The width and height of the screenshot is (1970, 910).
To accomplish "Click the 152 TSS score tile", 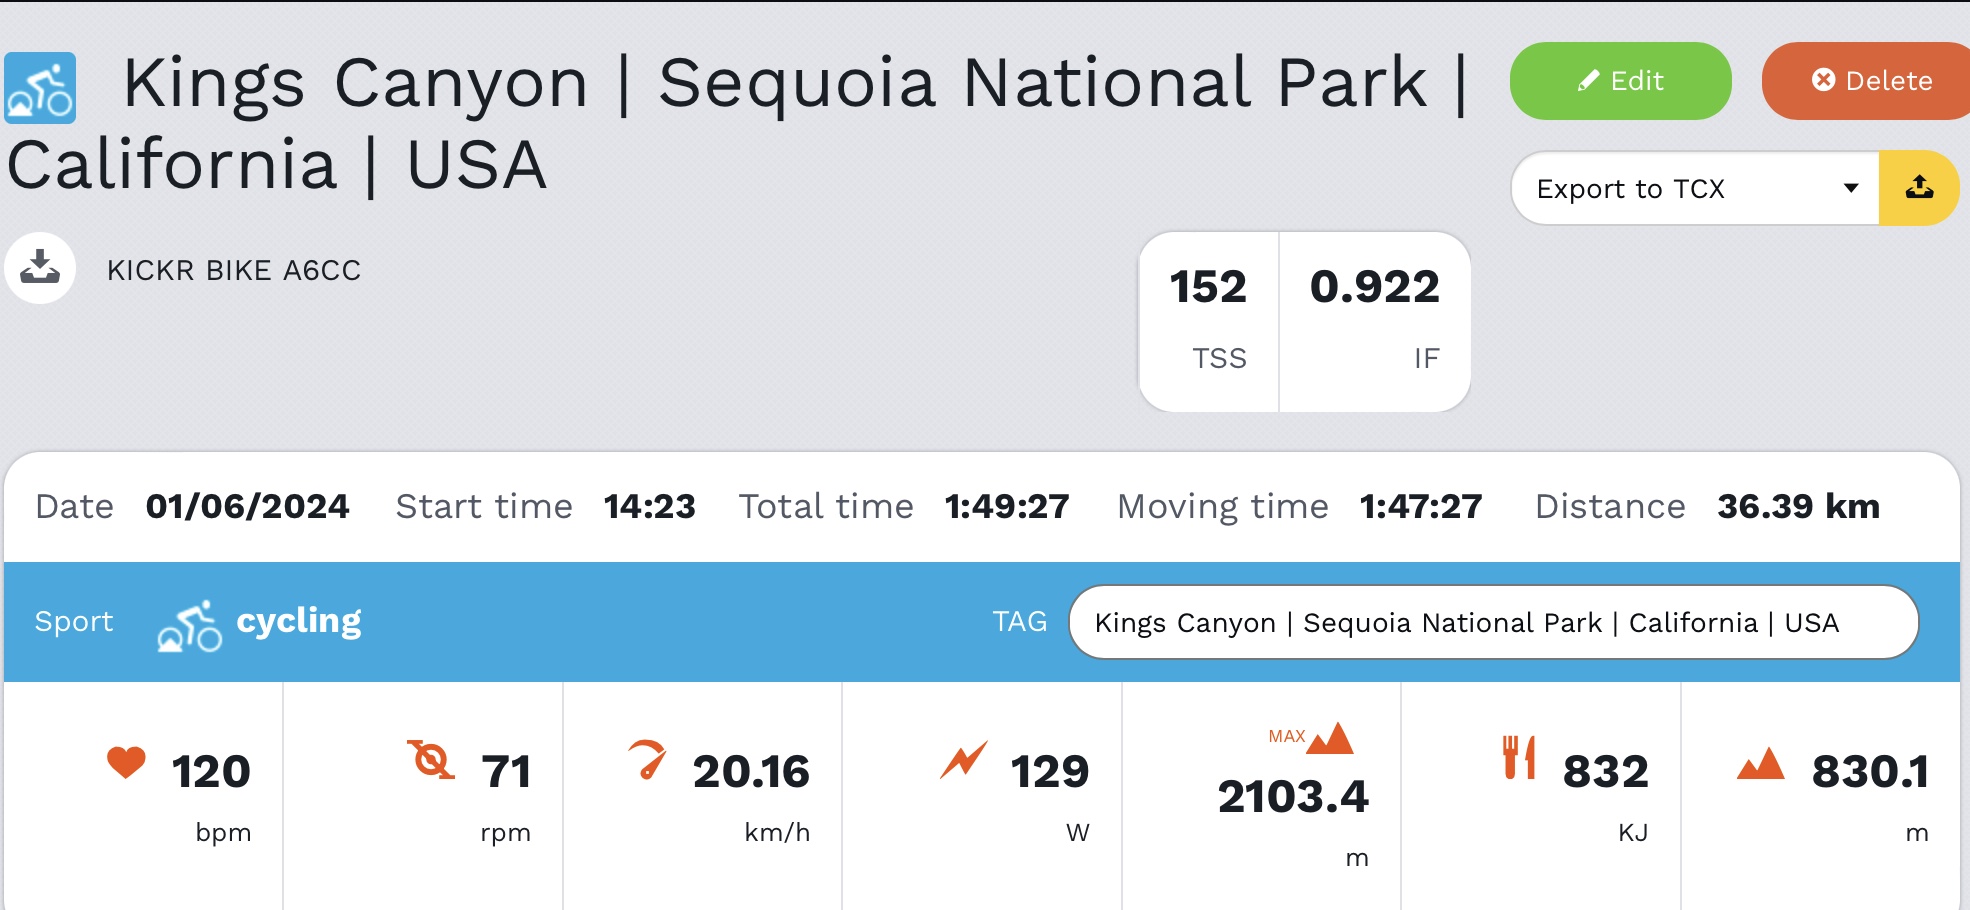I will click(1209, 322).
